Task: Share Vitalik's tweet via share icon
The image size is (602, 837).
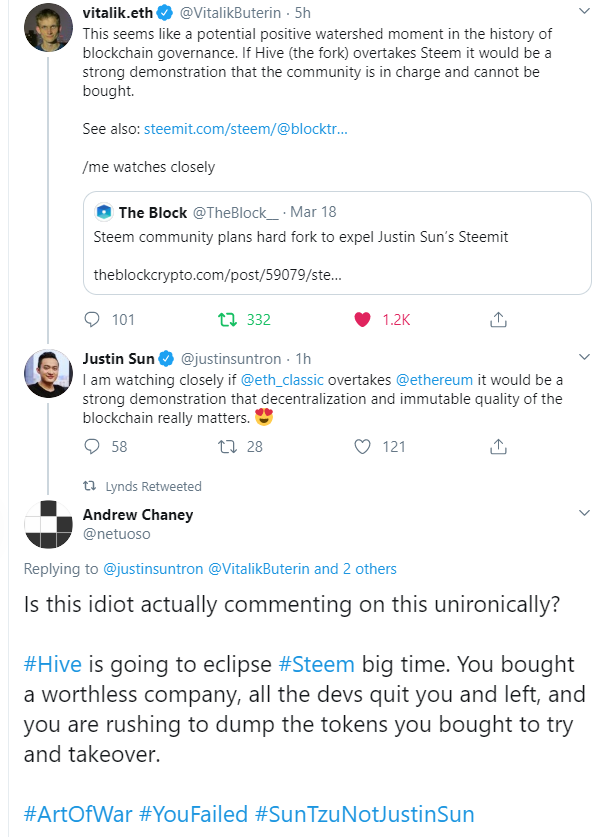Action: click(x=497, y=320)
